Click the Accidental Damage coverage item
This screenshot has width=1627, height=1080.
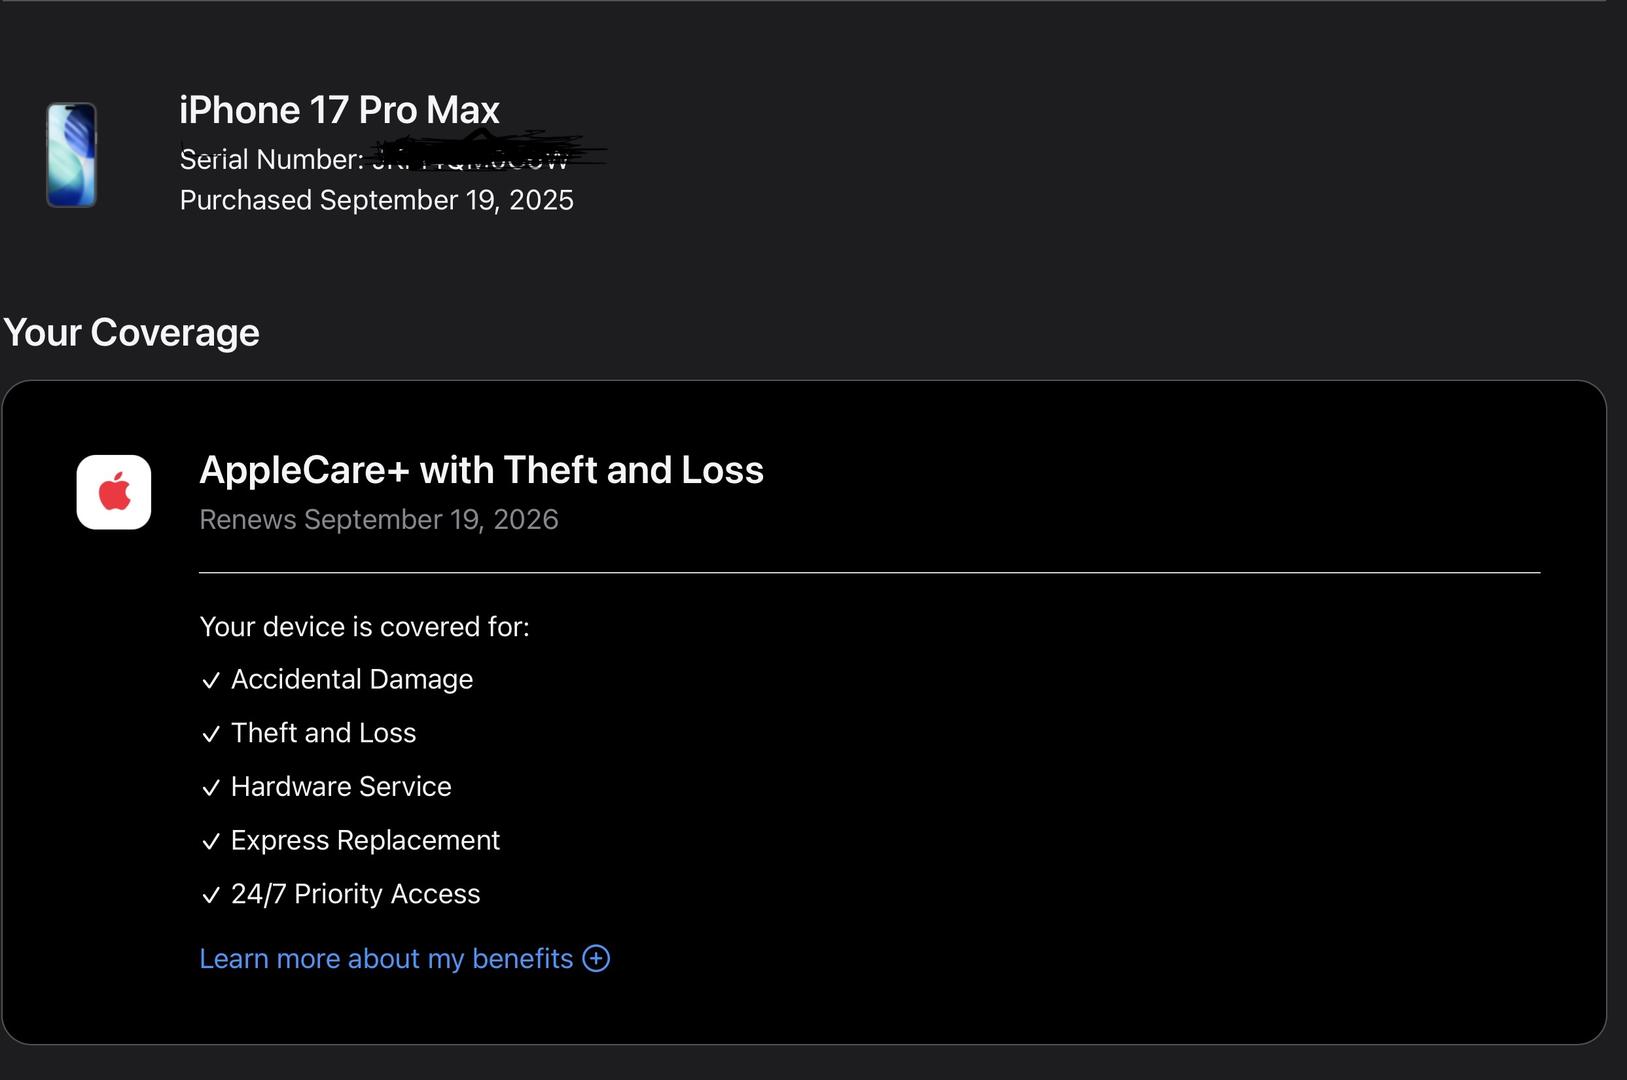352,679
